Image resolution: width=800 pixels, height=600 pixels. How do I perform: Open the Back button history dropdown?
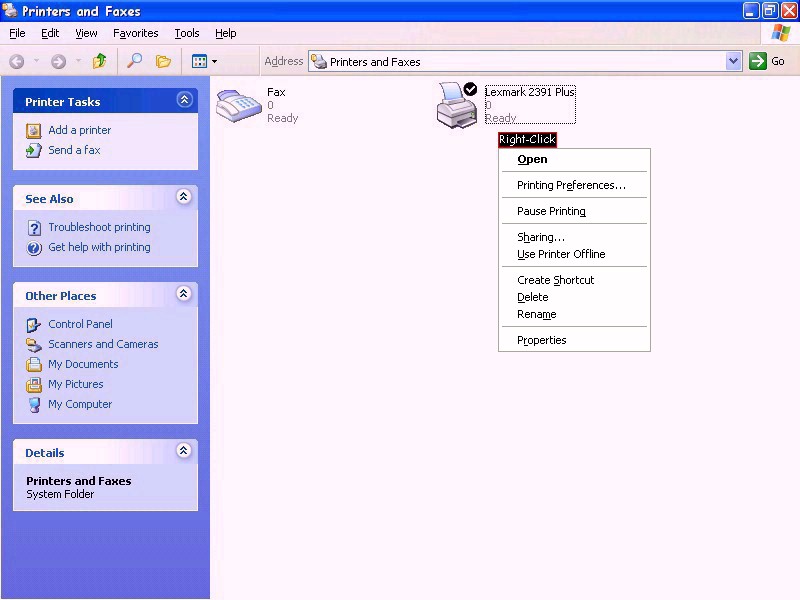pos(36,61)
